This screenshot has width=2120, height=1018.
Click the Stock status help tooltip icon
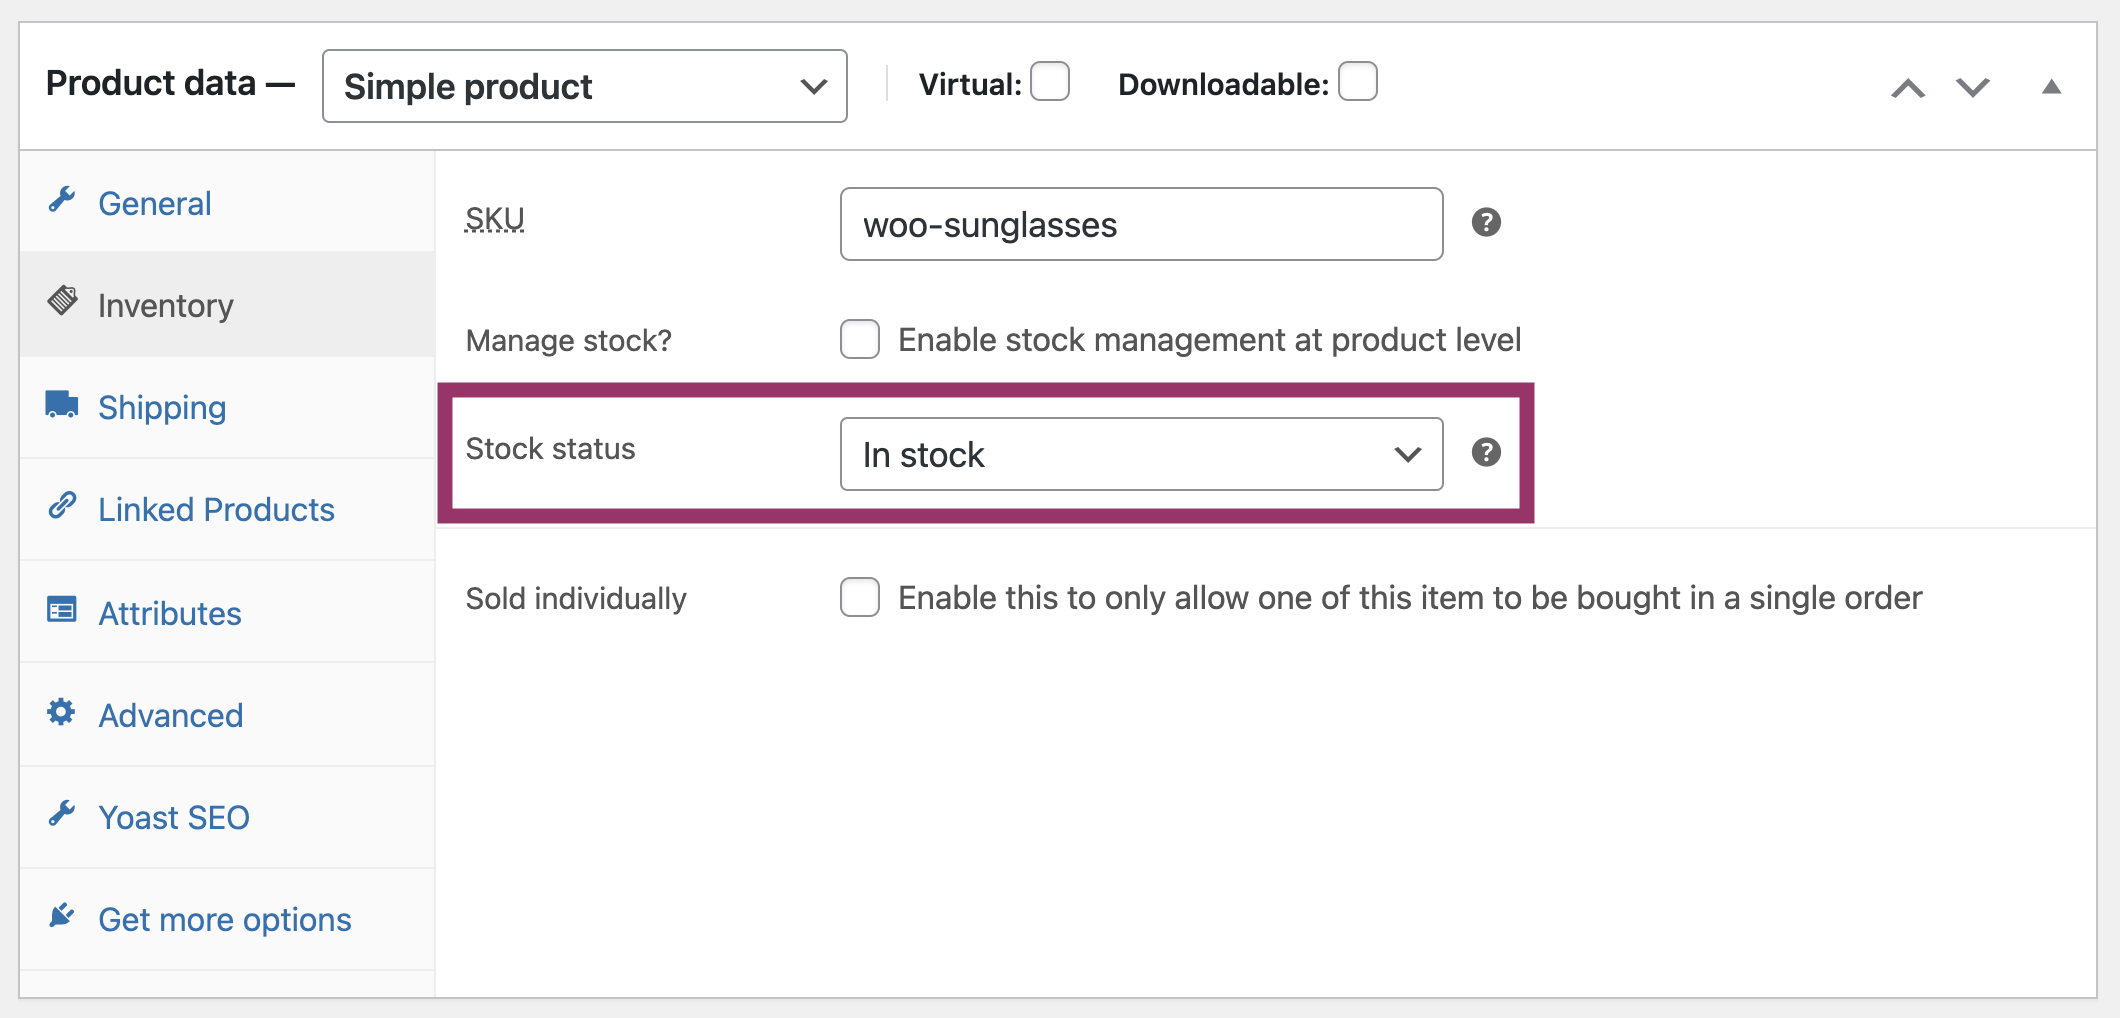1486,453
